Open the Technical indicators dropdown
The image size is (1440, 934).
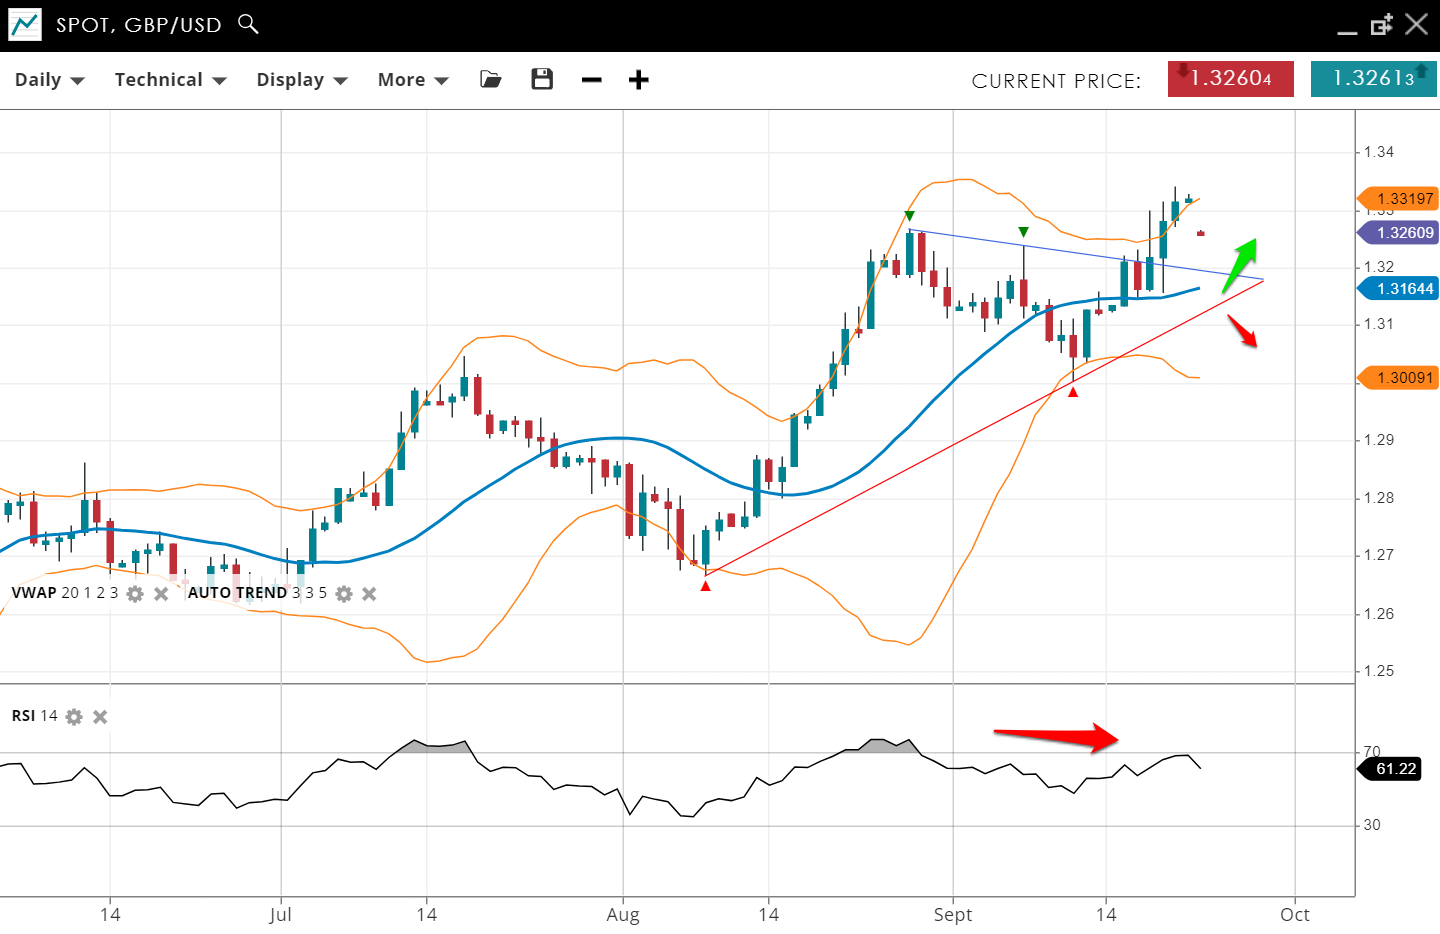click(x=170, y=80)
